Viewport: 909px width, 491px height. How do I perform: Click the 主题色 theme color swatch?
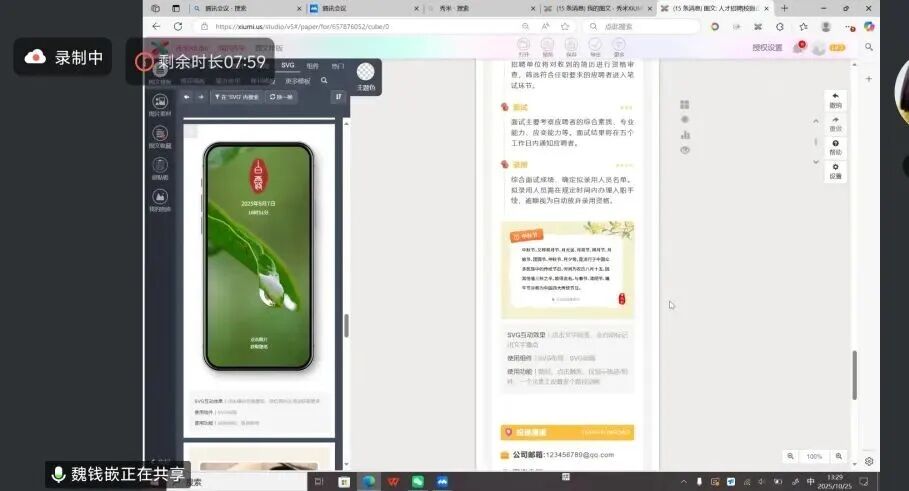point(366,73)
